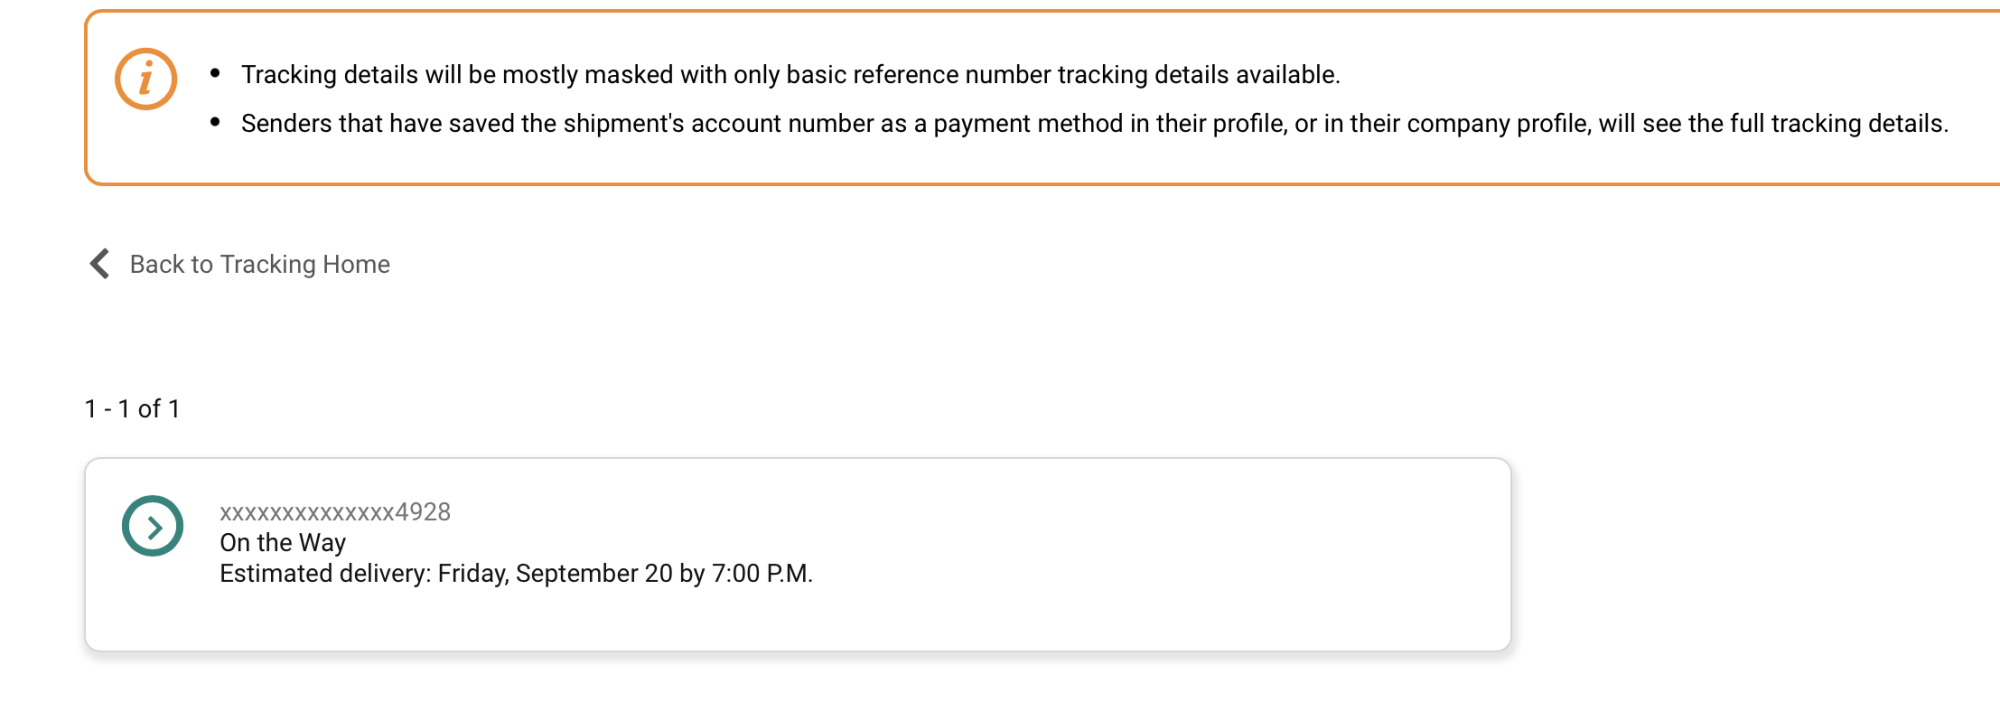Viewport: 2000px width, 721px height.
Task: Click the Estimated delivery Friday September 20 line
Action: click(x=515, y=574)
